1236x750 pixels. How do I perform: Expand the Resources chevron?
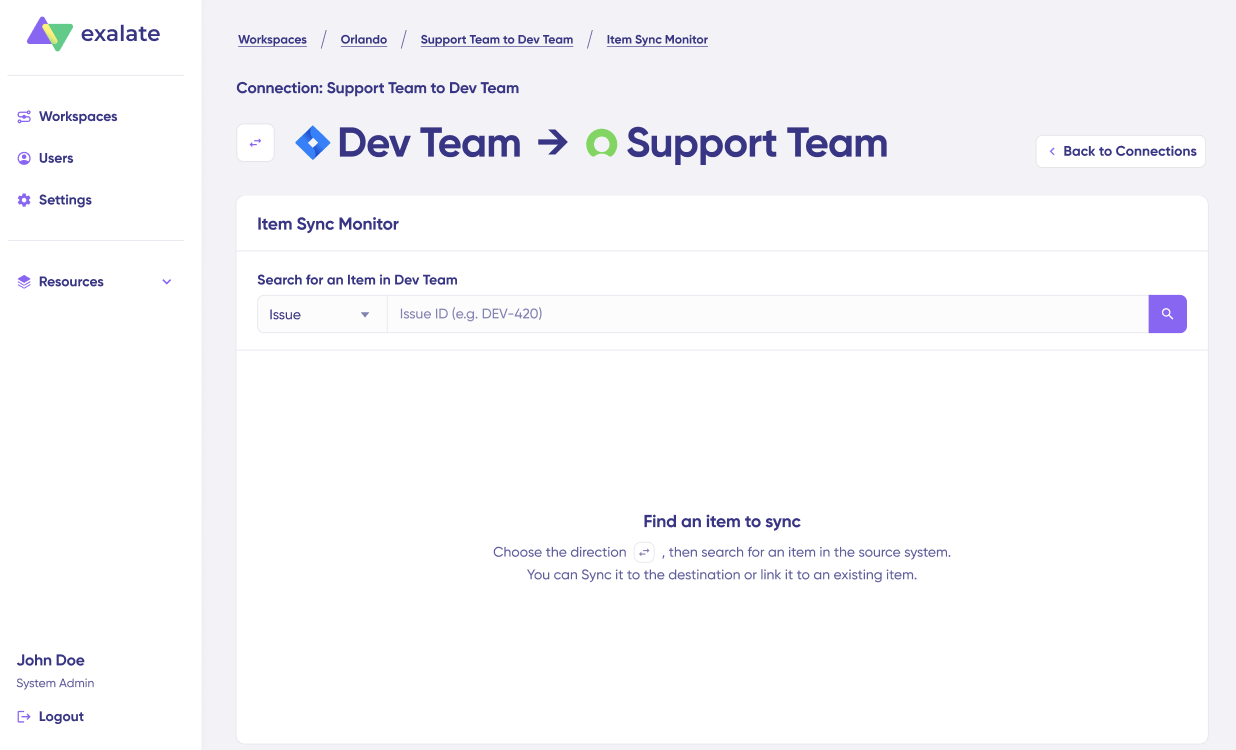coord(167,282)
